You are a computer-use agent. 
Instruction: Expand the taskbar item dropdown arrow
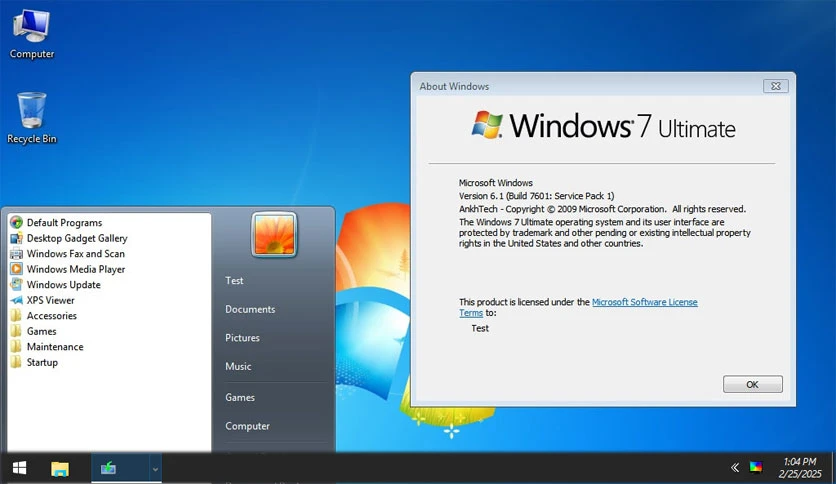pos(155,469)
